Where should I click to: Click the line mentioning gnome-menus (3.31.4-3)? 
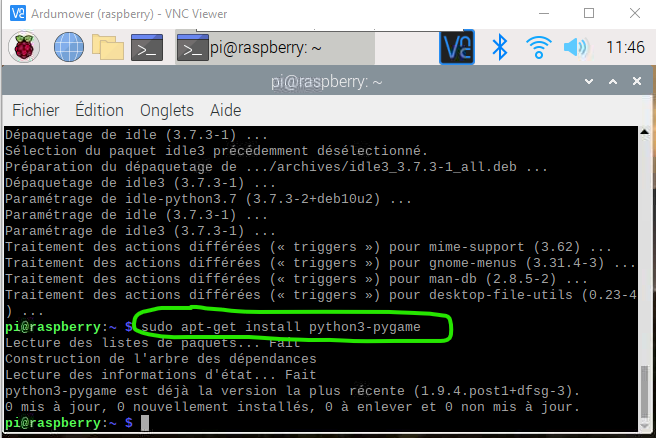point(320,263)
